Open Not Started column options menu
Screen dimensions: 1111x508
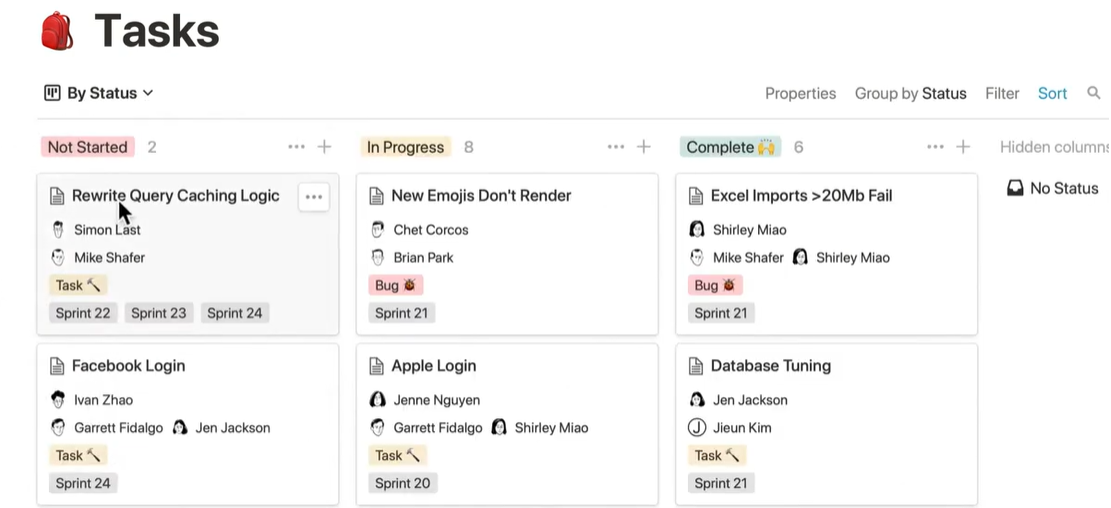click(296, 147)
